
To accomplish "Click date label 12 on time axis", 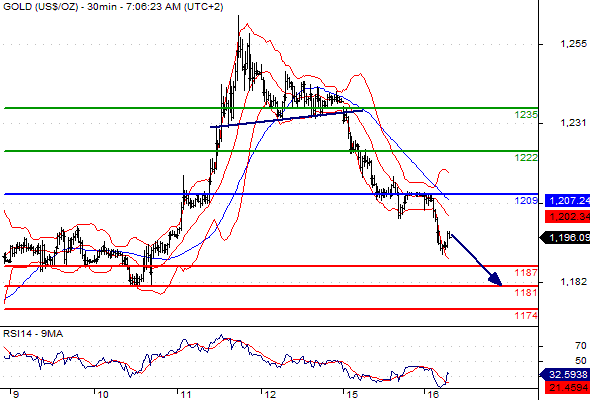I will pyautogui.click(x=270, y=395).
